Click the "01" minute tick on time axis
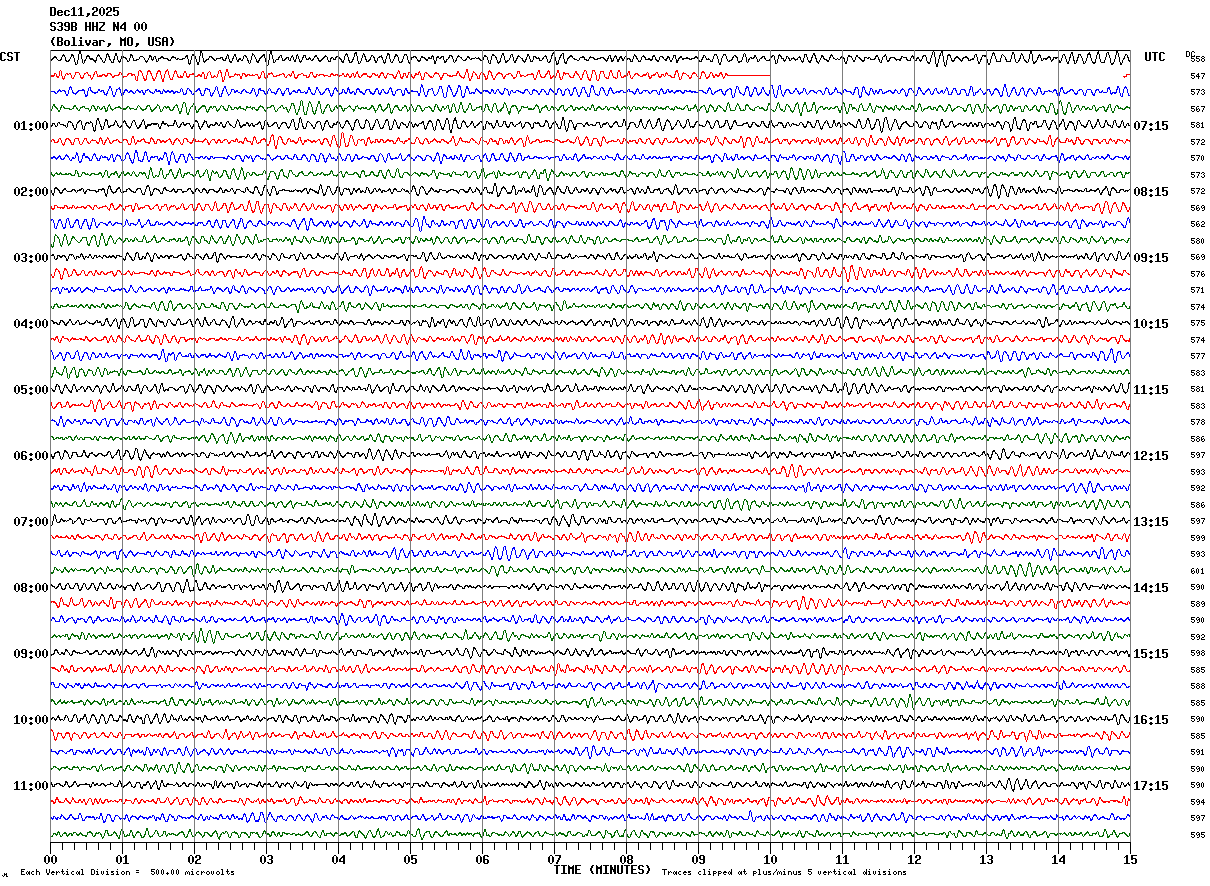 pyautogui.click(x=122, y=859)
